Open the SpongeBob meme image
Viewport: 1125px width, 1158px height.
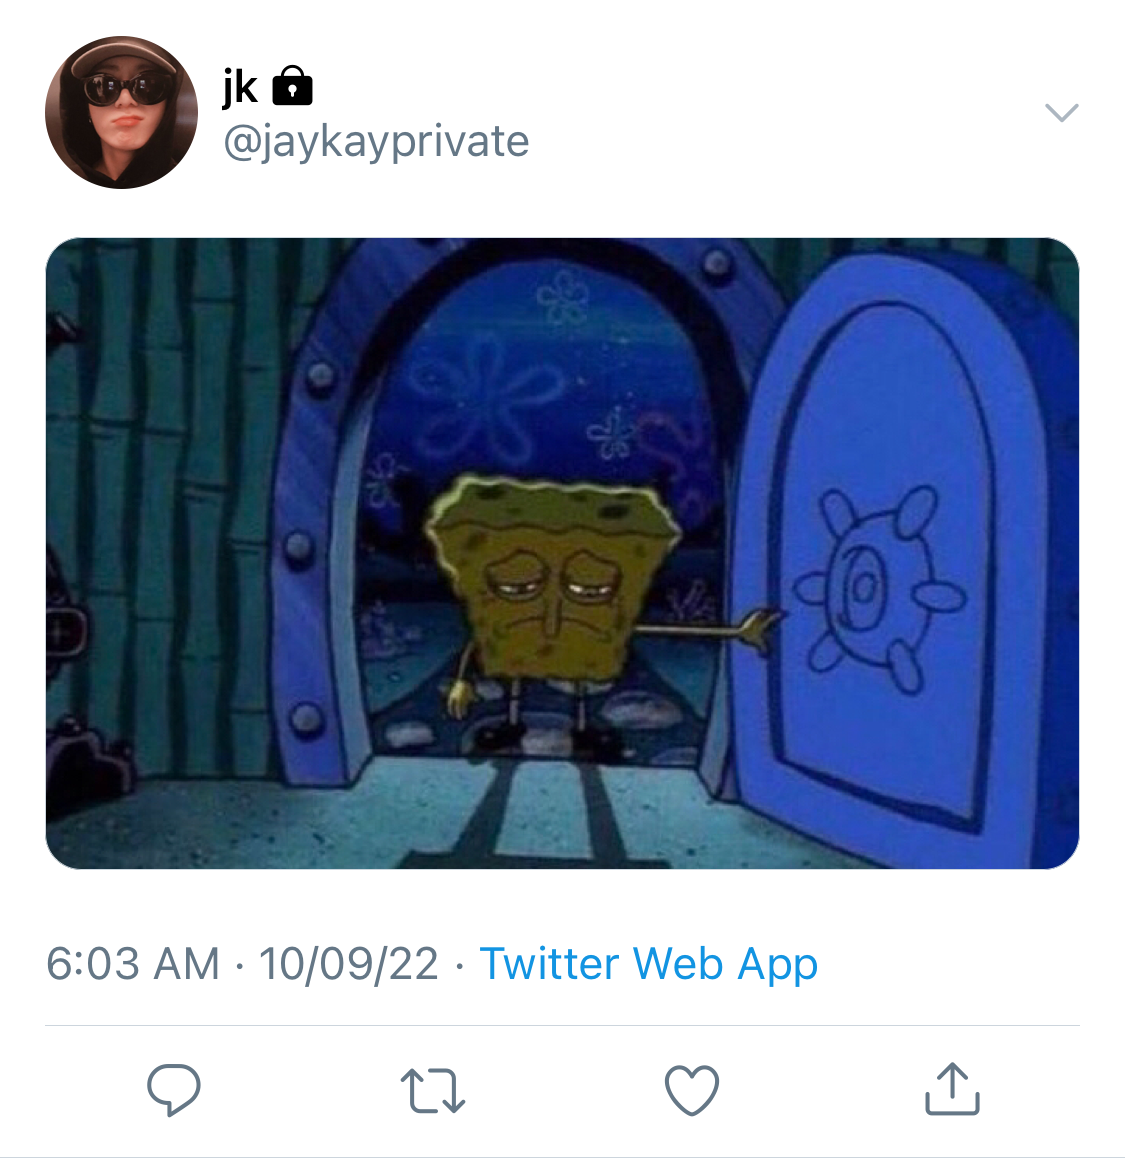pyautogui.click(x=562, y=553)
